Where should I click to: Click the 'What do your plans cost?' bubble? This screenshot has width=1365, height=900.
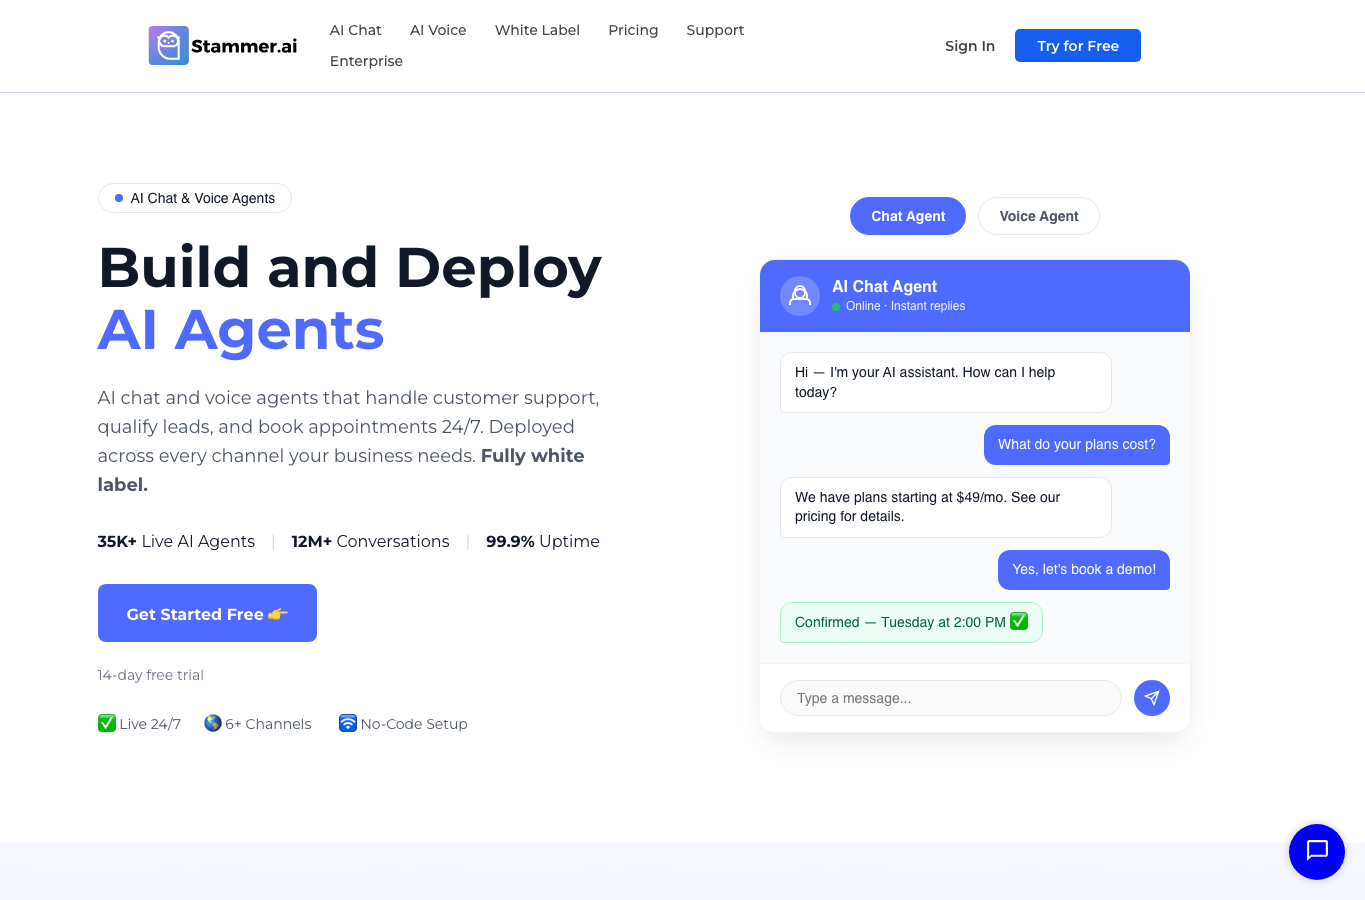(x=1077, y=445)
